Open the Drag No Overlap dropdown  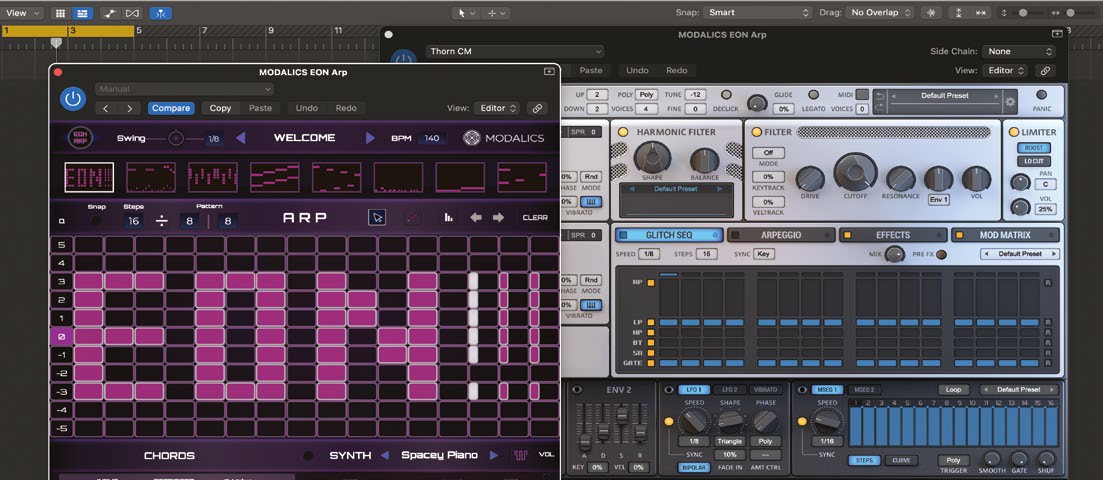click(x=880, y=13)
